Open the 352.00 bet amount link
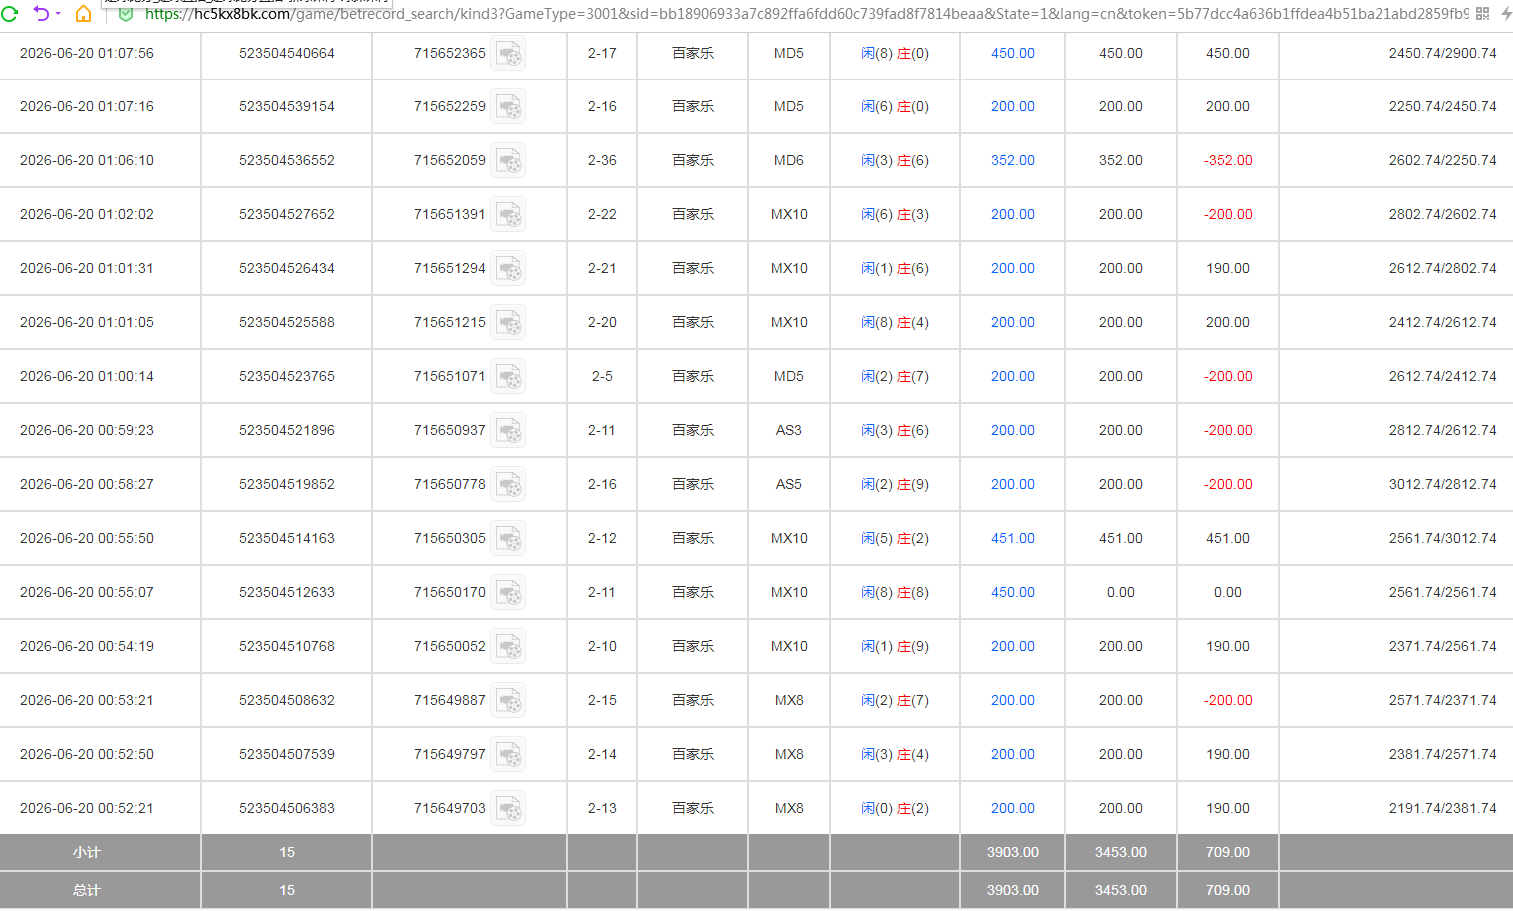The image size is (1513, 911). 1013,160
